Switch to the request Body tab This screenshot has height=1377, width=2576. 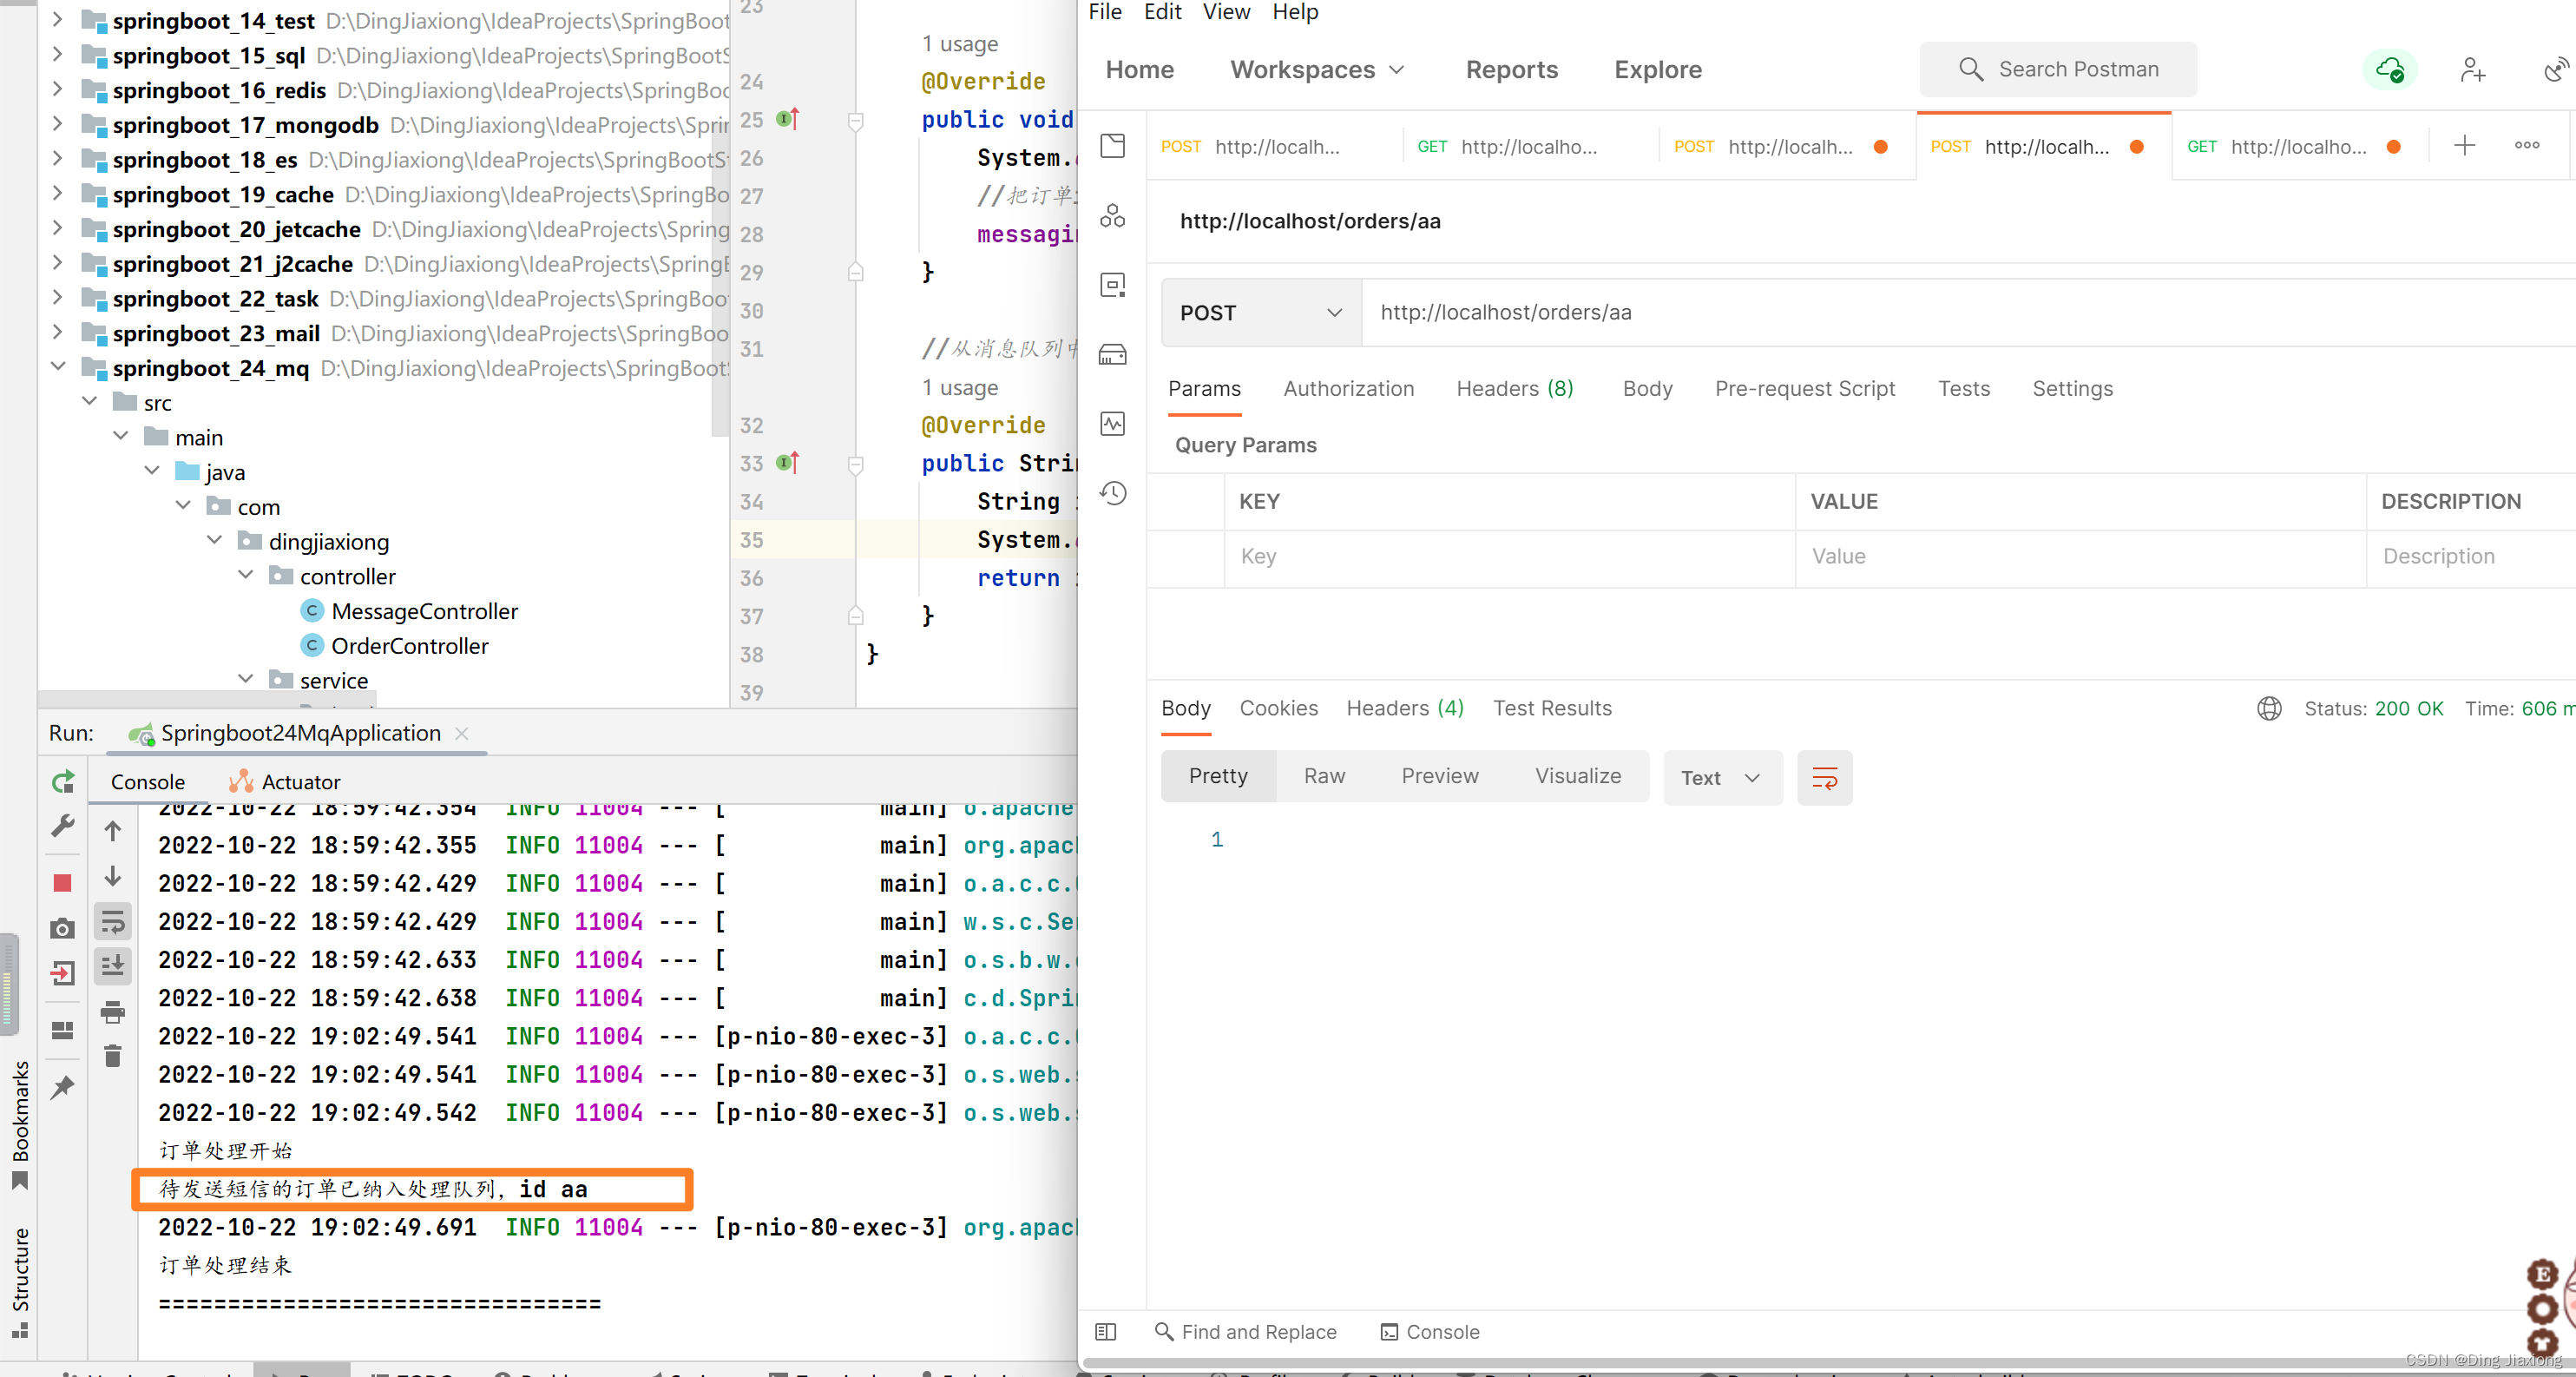[x=1647, y=388]
